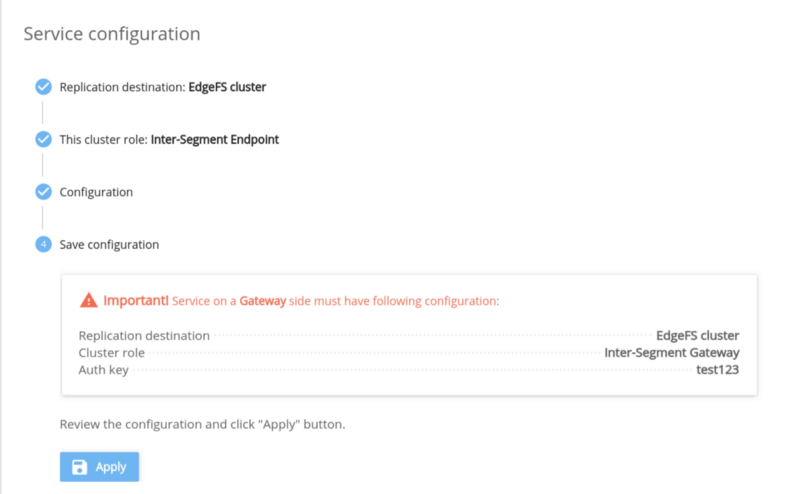800x494 pixels.
Task: Return to the Configuration step label
Action: click(x=96, y=192)
